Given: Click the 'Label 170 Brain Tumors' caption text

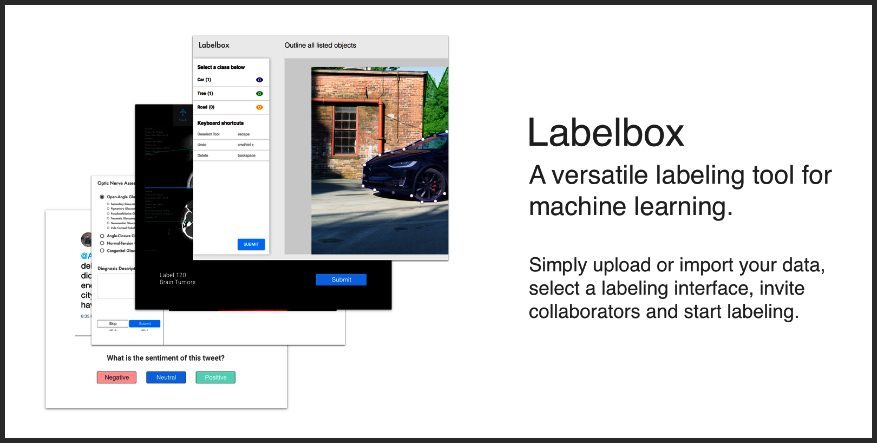Looking at the screenshot, I should point(177,279).
